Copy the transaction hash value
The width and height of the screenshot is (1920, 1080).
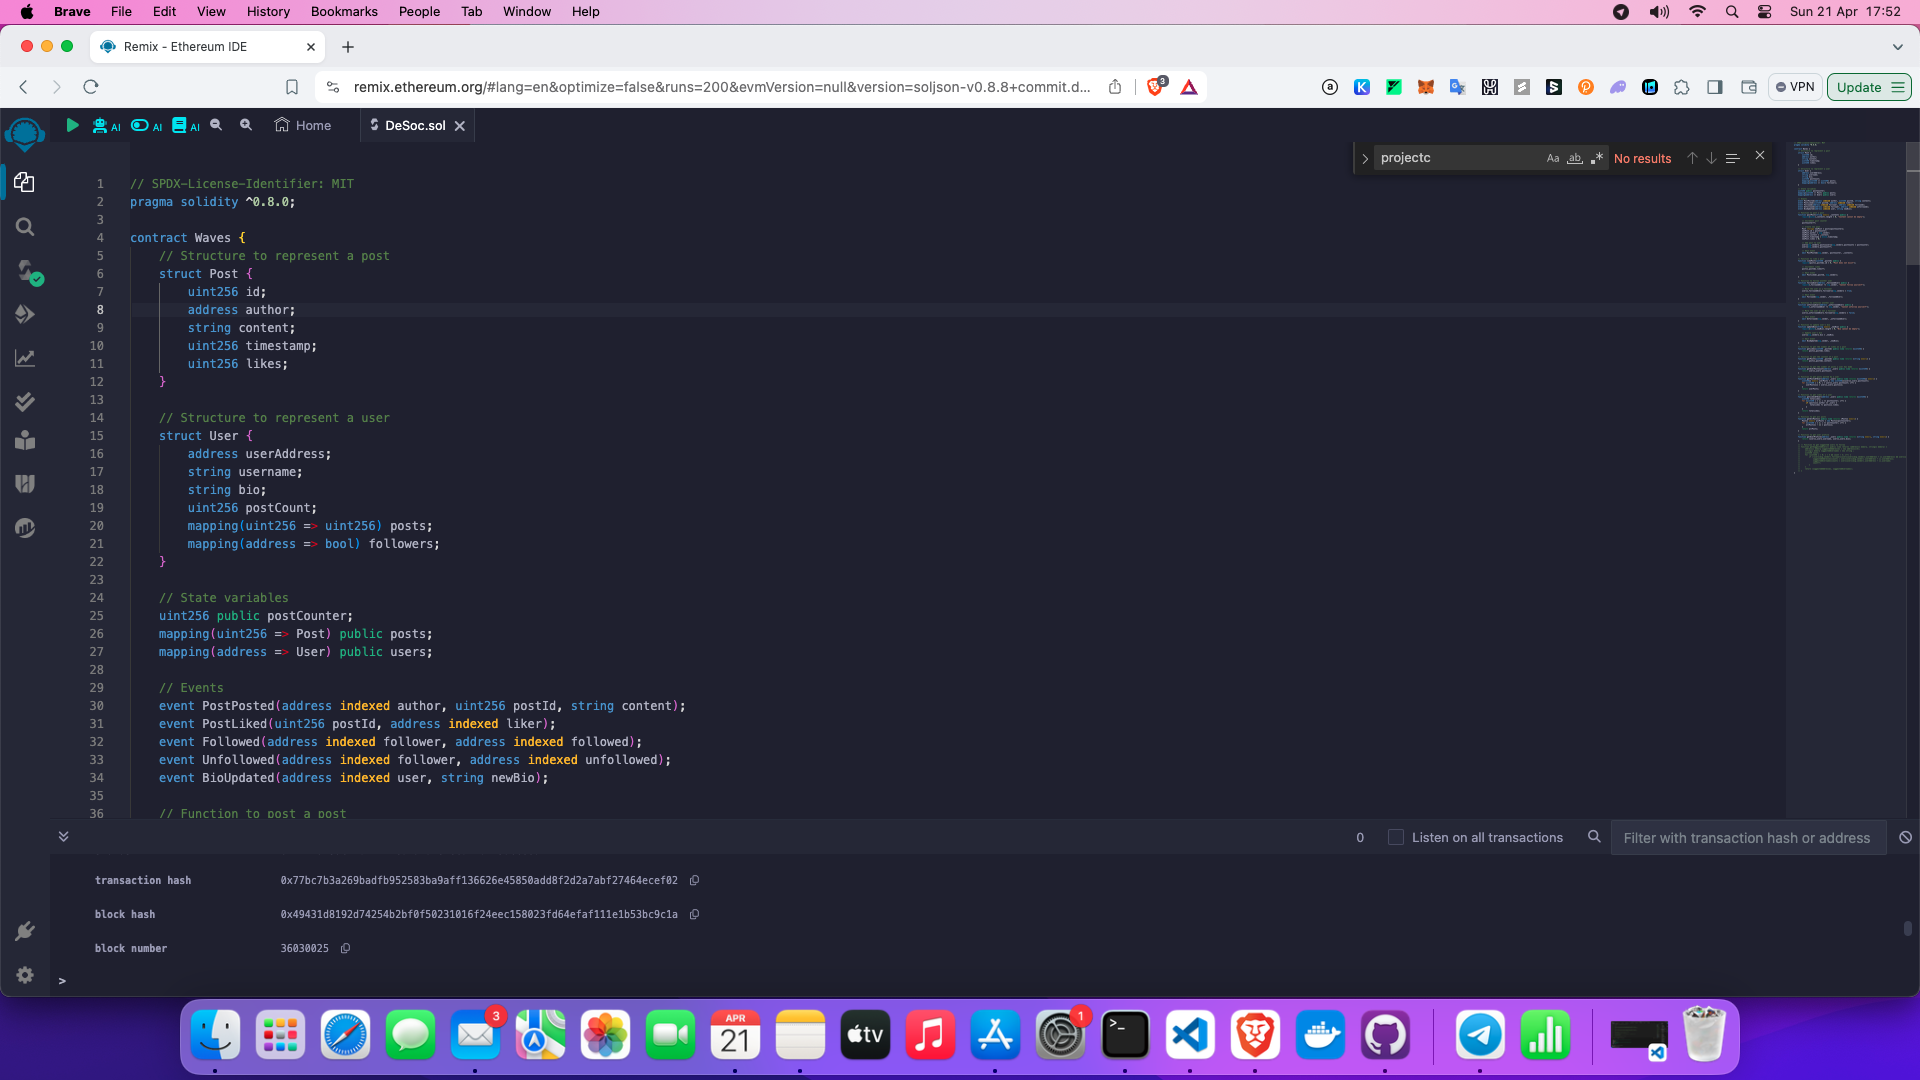pos(694,881)
